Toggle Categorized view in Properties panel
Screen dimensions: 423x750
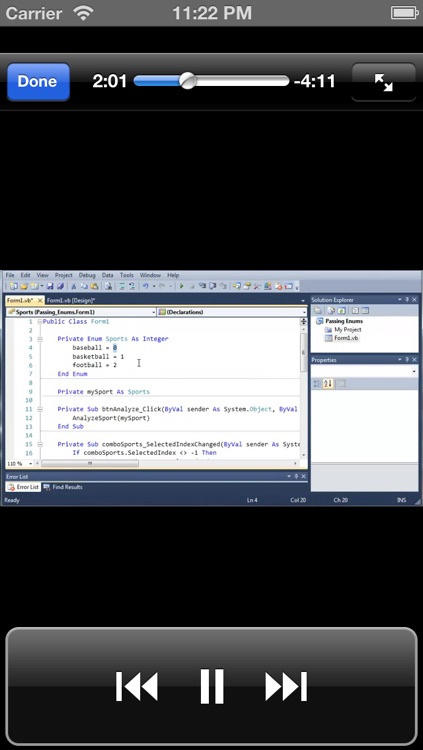[x=317, y=384]
